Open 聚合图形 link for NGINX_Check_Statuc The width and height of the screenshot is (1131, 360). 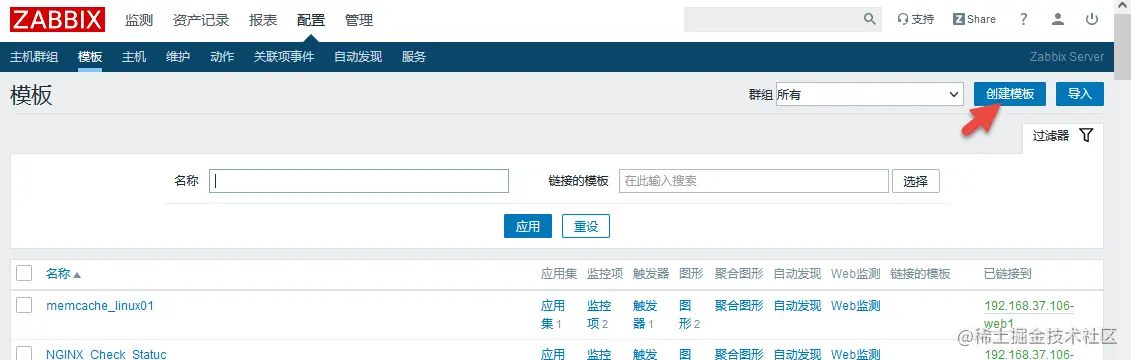(739, 354)
